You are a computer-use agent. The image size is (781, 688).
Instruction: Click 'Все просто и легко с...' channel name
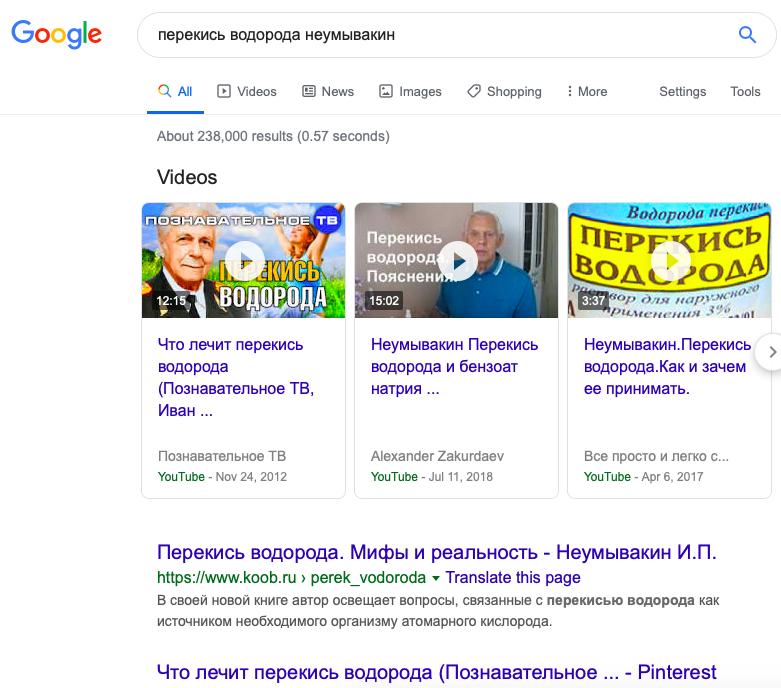(656, 456)
